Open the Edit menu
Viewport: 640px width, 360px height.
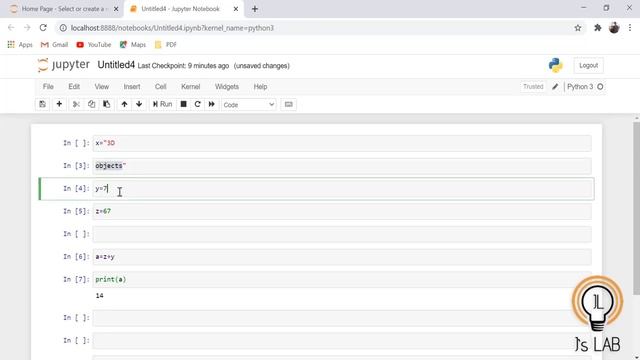point(74,87)
